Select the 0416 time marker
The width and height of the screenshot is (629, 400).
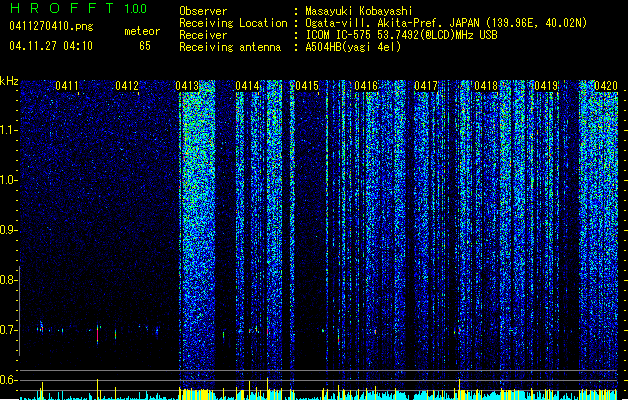(x=366, y=86)
